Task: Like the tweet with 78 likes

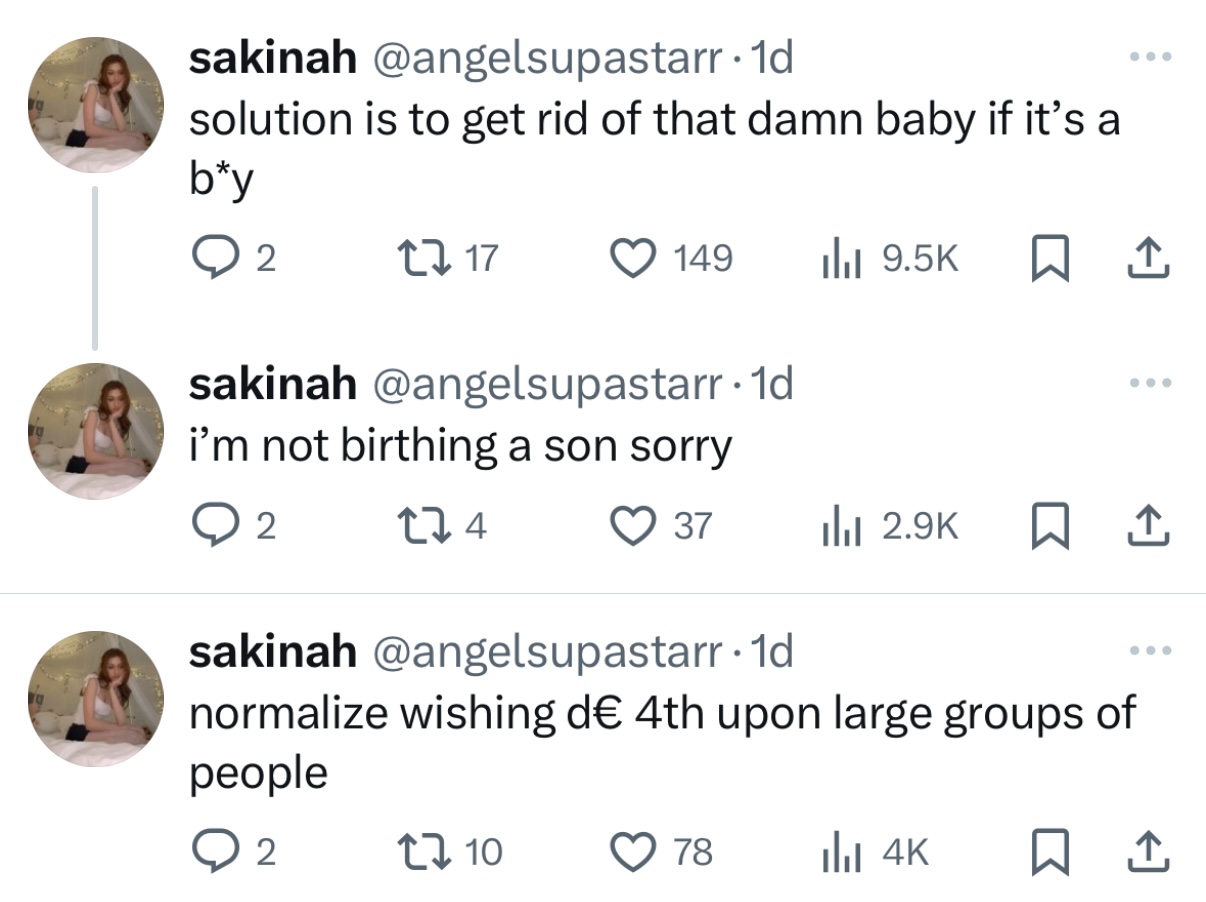Action: click(633, 851)
